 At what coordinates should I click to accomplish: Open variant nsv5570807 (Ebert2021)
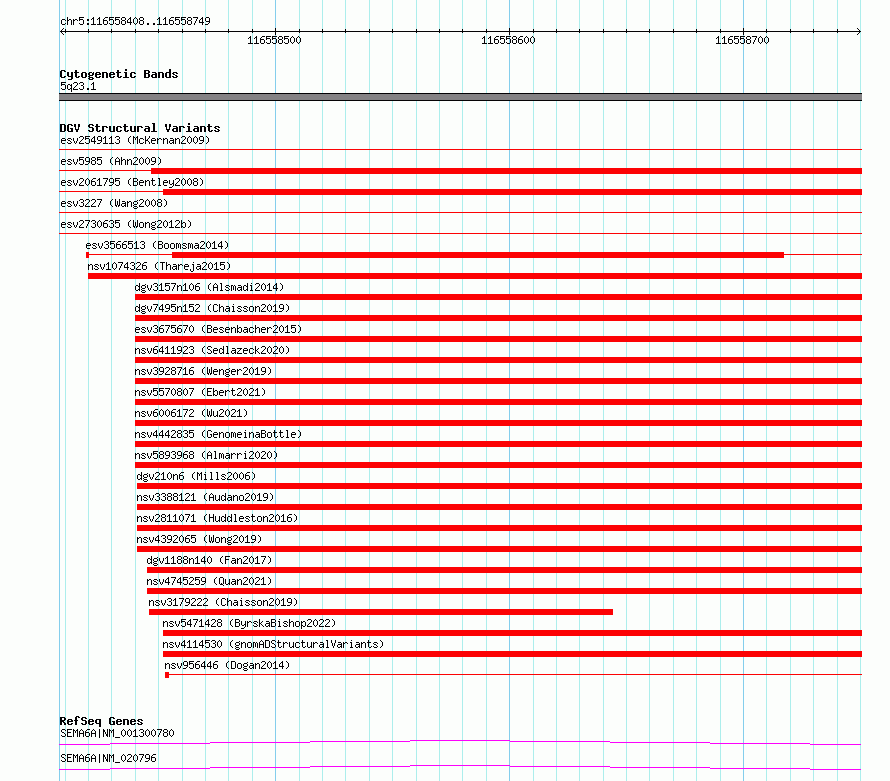click(x=200, y=392)
